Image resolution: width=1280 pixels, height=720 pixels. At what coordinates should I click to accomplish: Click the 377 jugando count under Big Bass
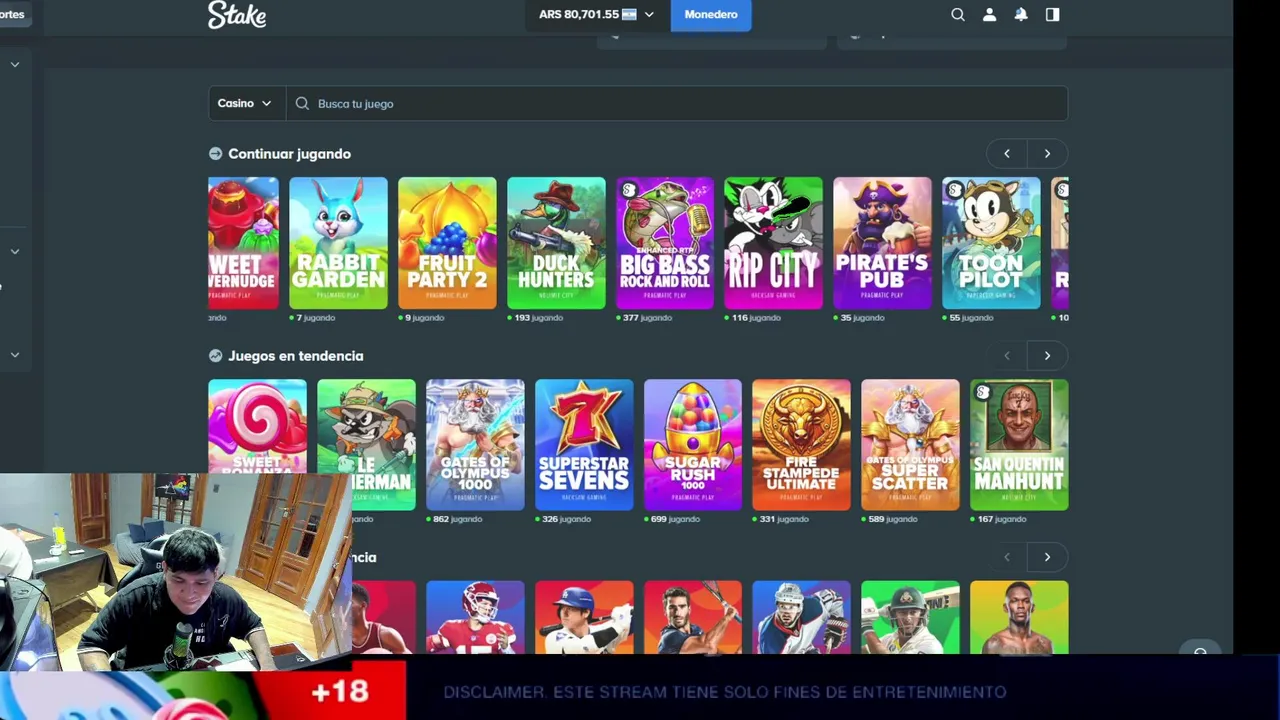point(644,318)
